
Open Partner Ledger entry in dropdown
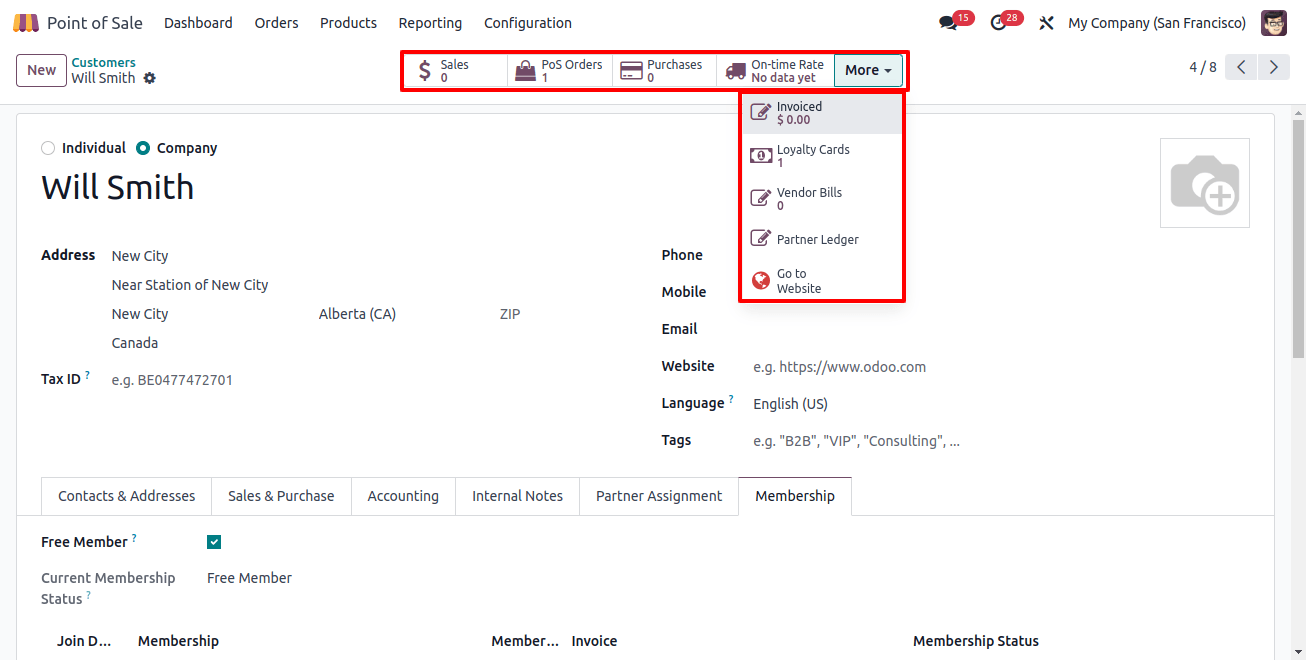click(822, 239)
